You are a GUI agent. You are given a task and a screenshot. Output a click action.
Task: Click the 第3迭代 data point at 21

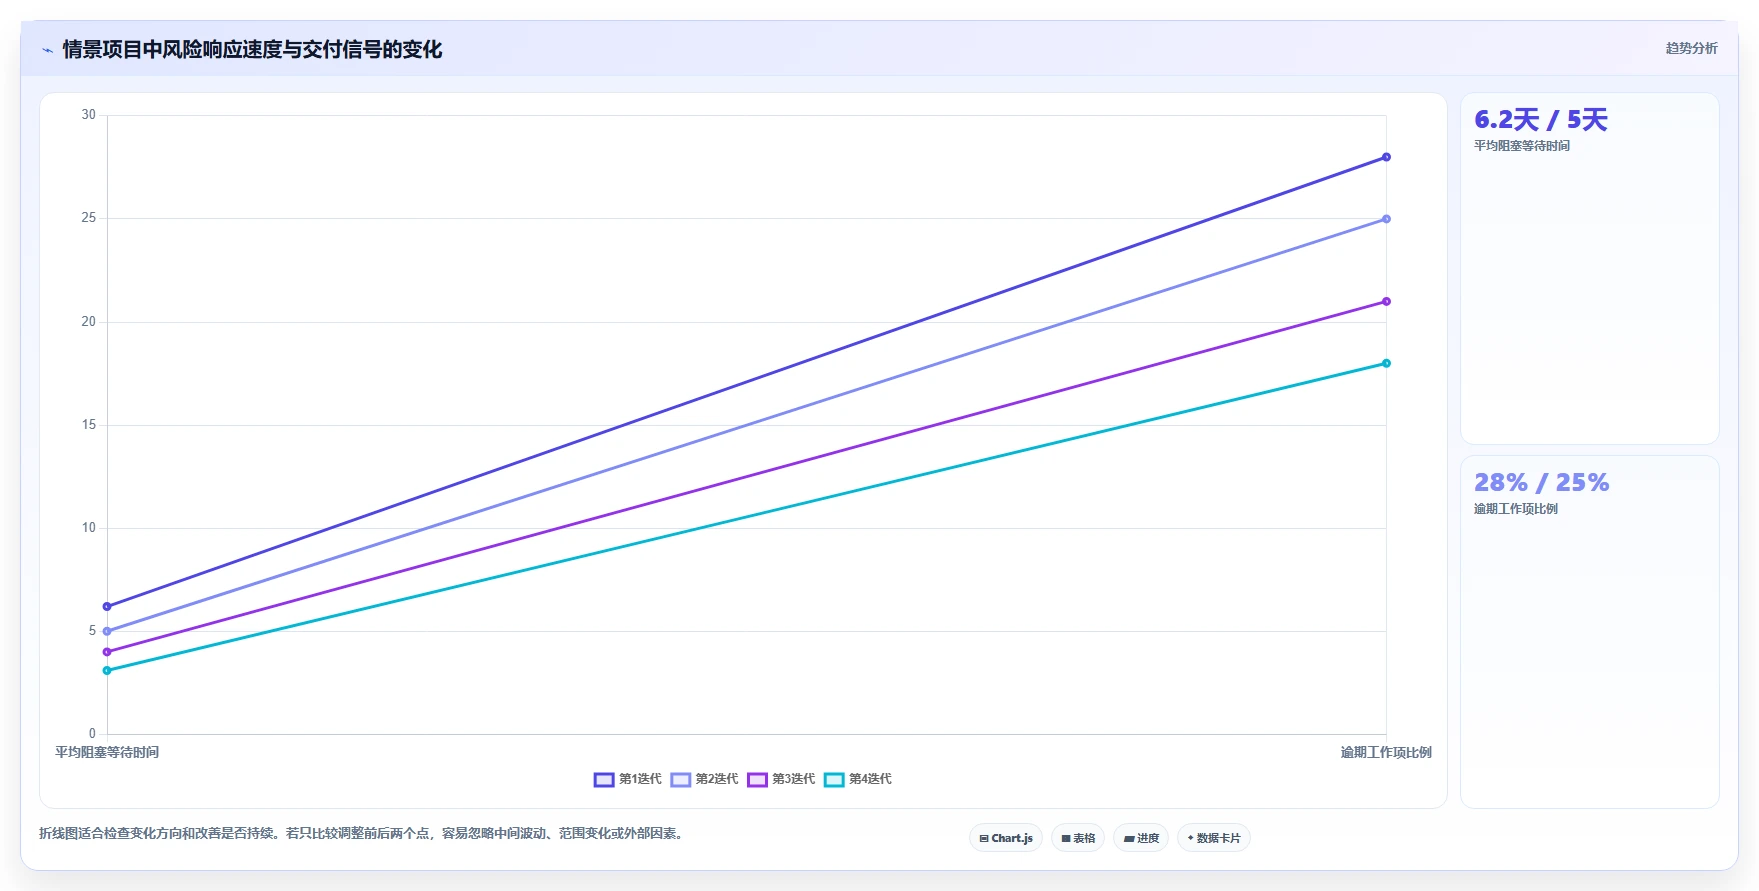pos(1386,301)
